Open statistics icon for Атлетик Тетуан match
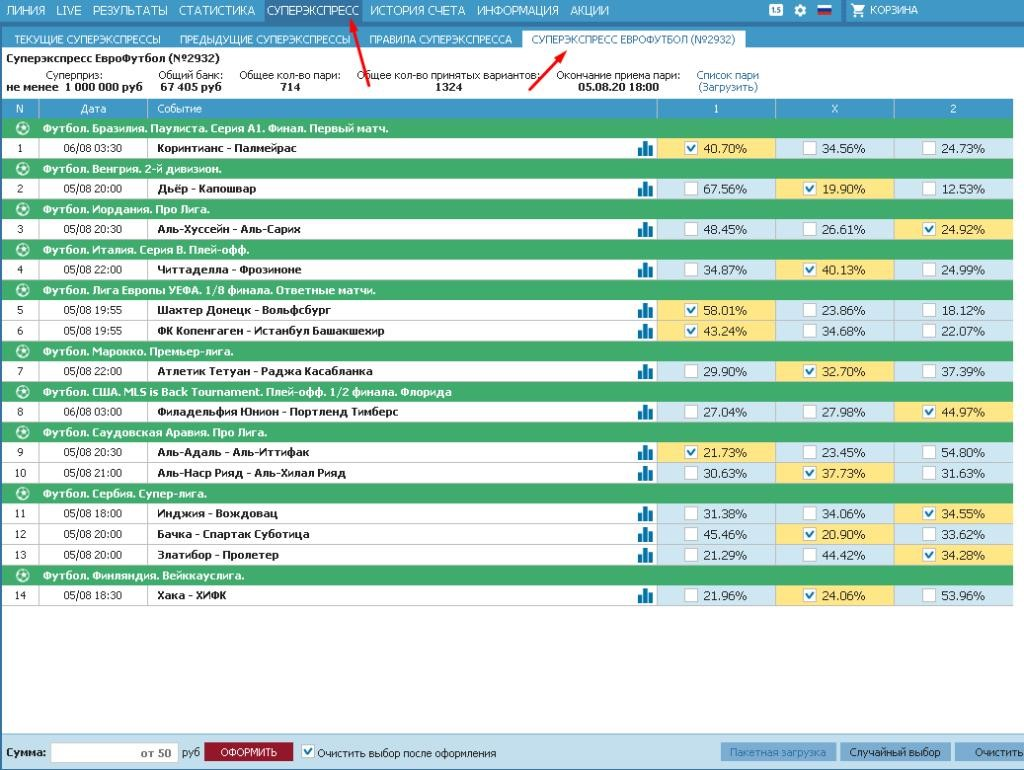 (645, 372)
